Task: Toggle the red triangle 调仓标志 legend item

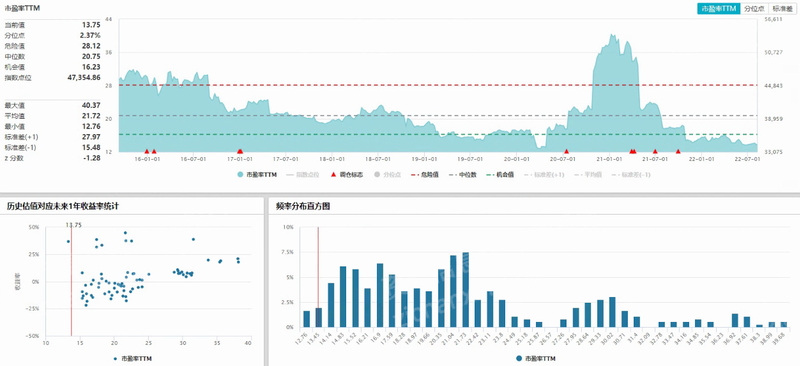Action: (347, 175)
